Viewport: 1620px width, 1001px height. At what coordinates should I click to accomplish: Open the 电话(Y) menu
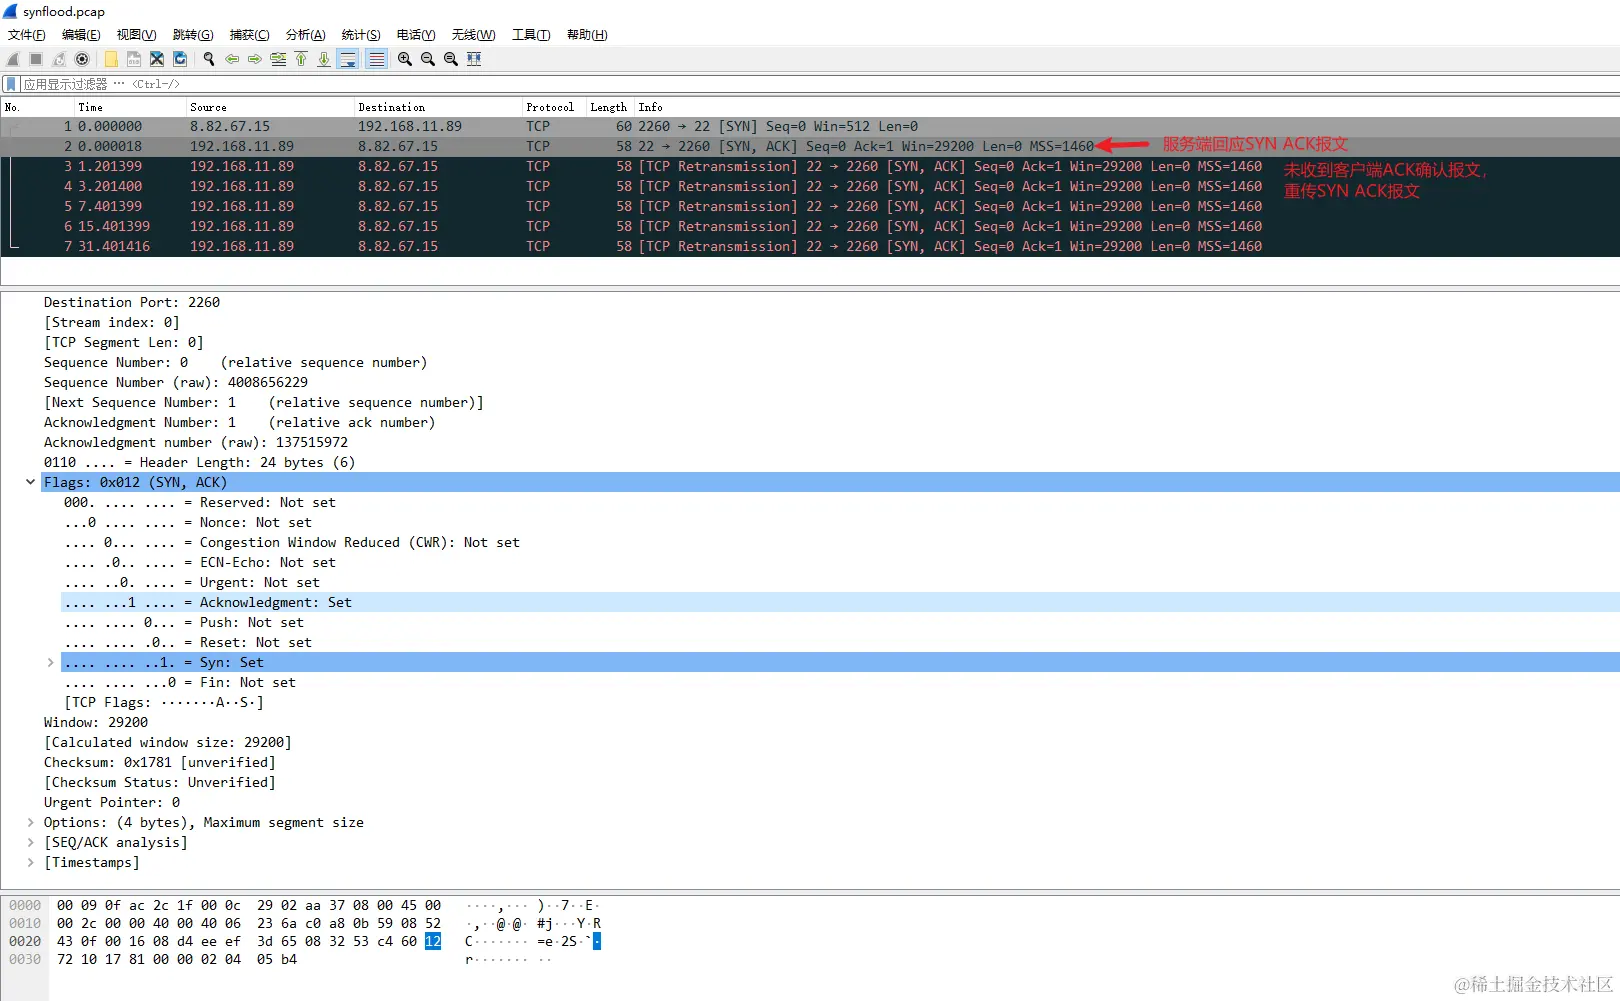click(x=416, y=35)
